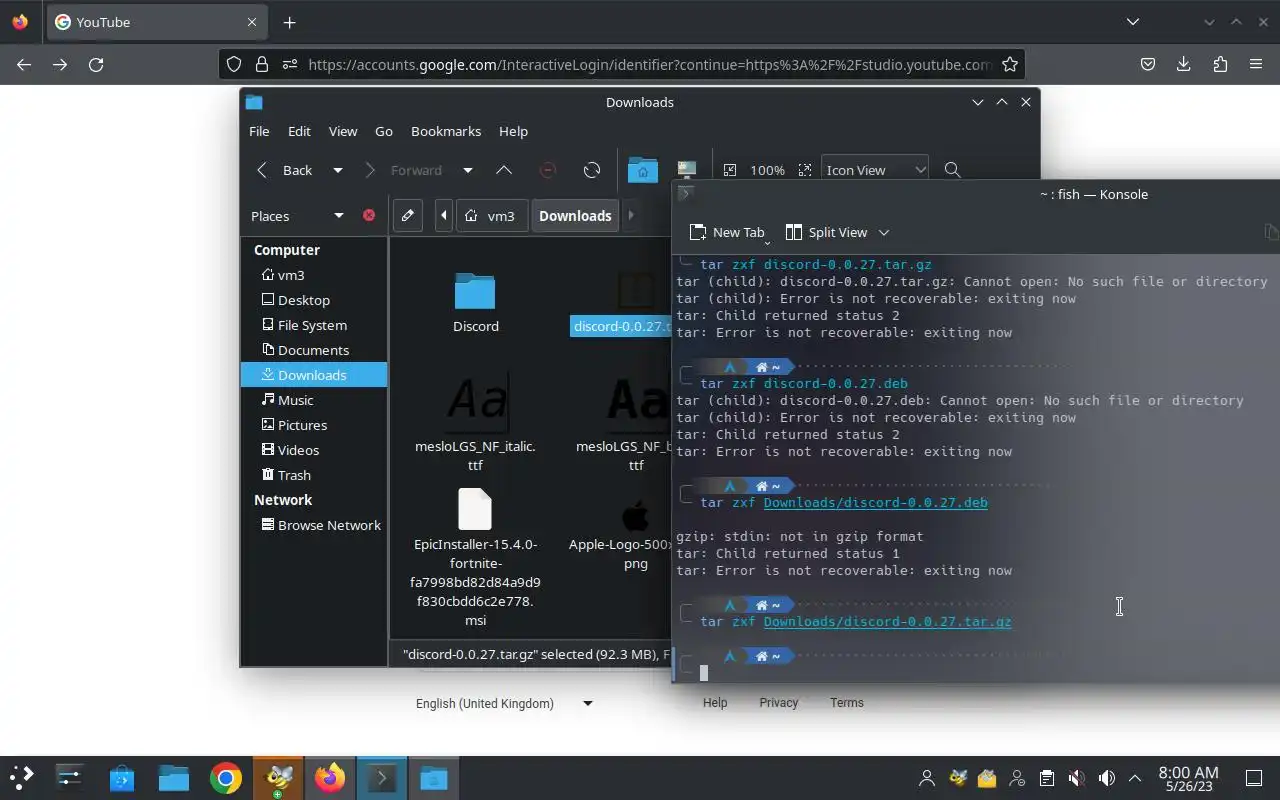
Task: Select the mesloLGS_NF_italic.ttf font file
Action: tap(475, 424)
